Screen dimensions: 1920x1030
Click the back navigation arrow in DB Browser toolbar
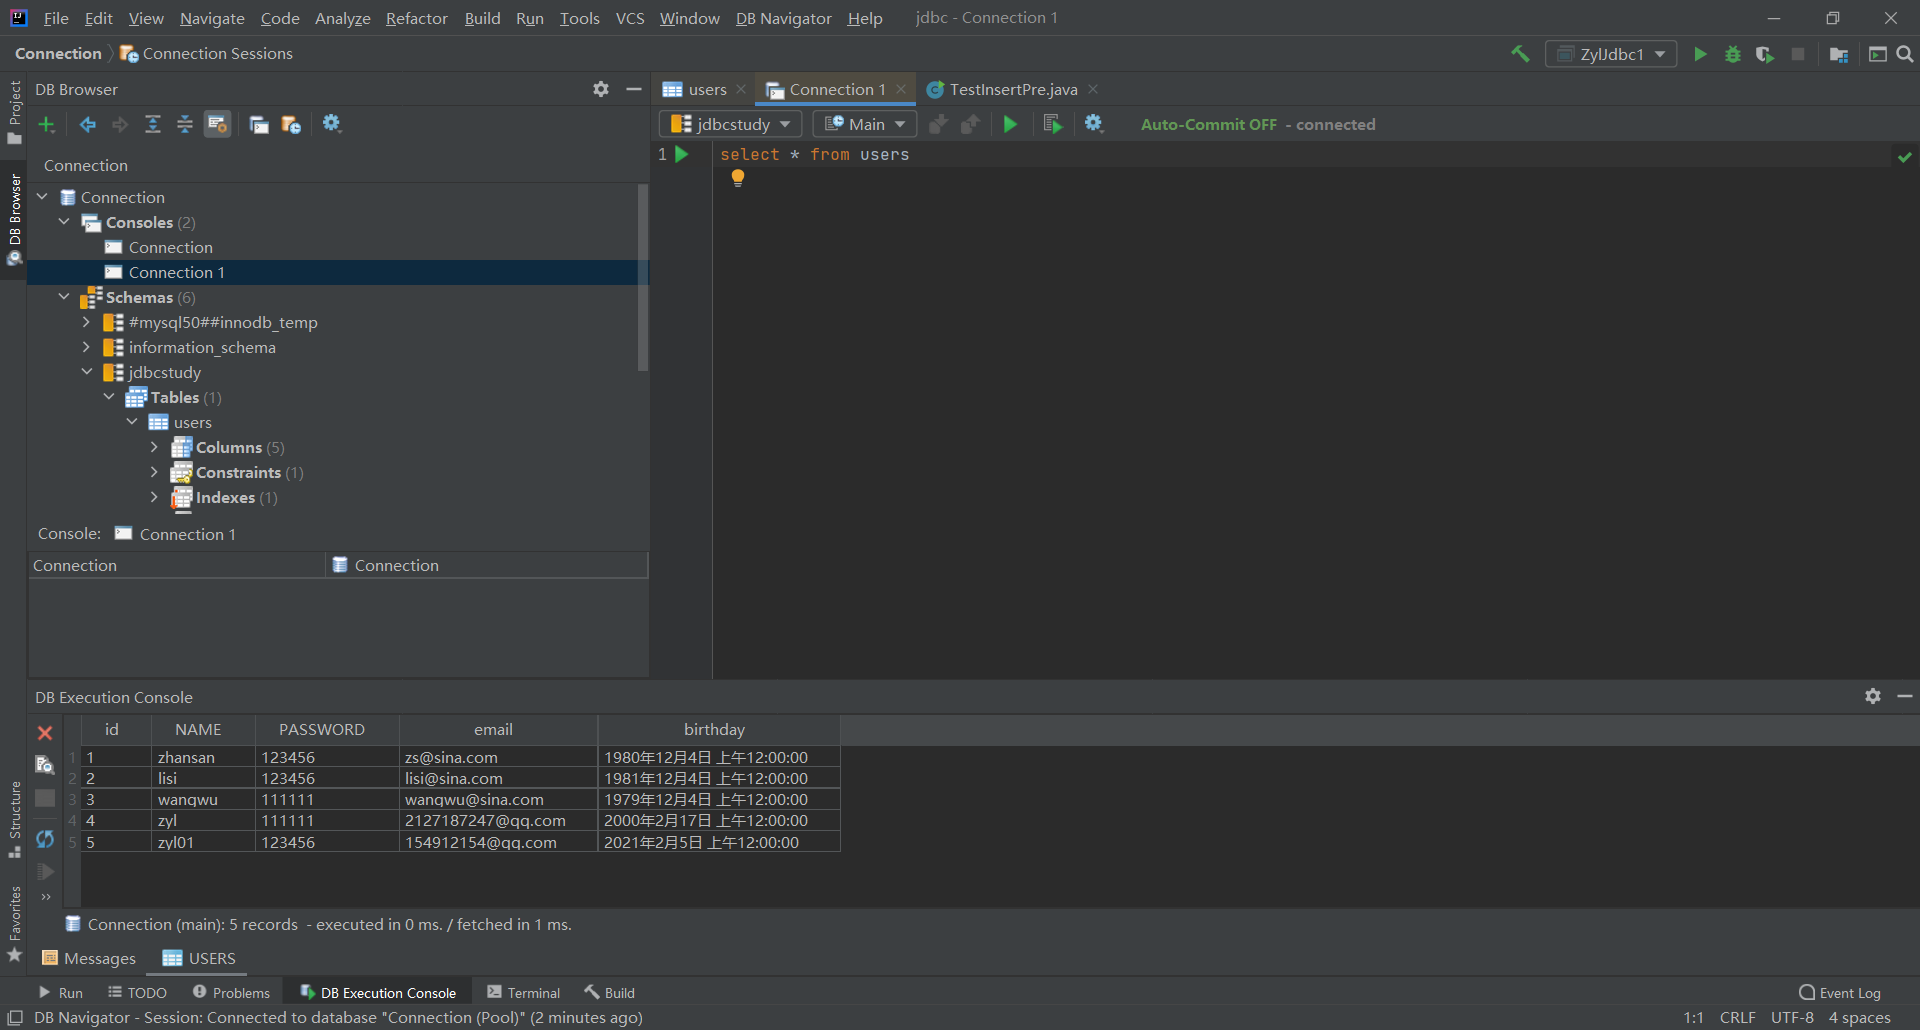[86, 124]
